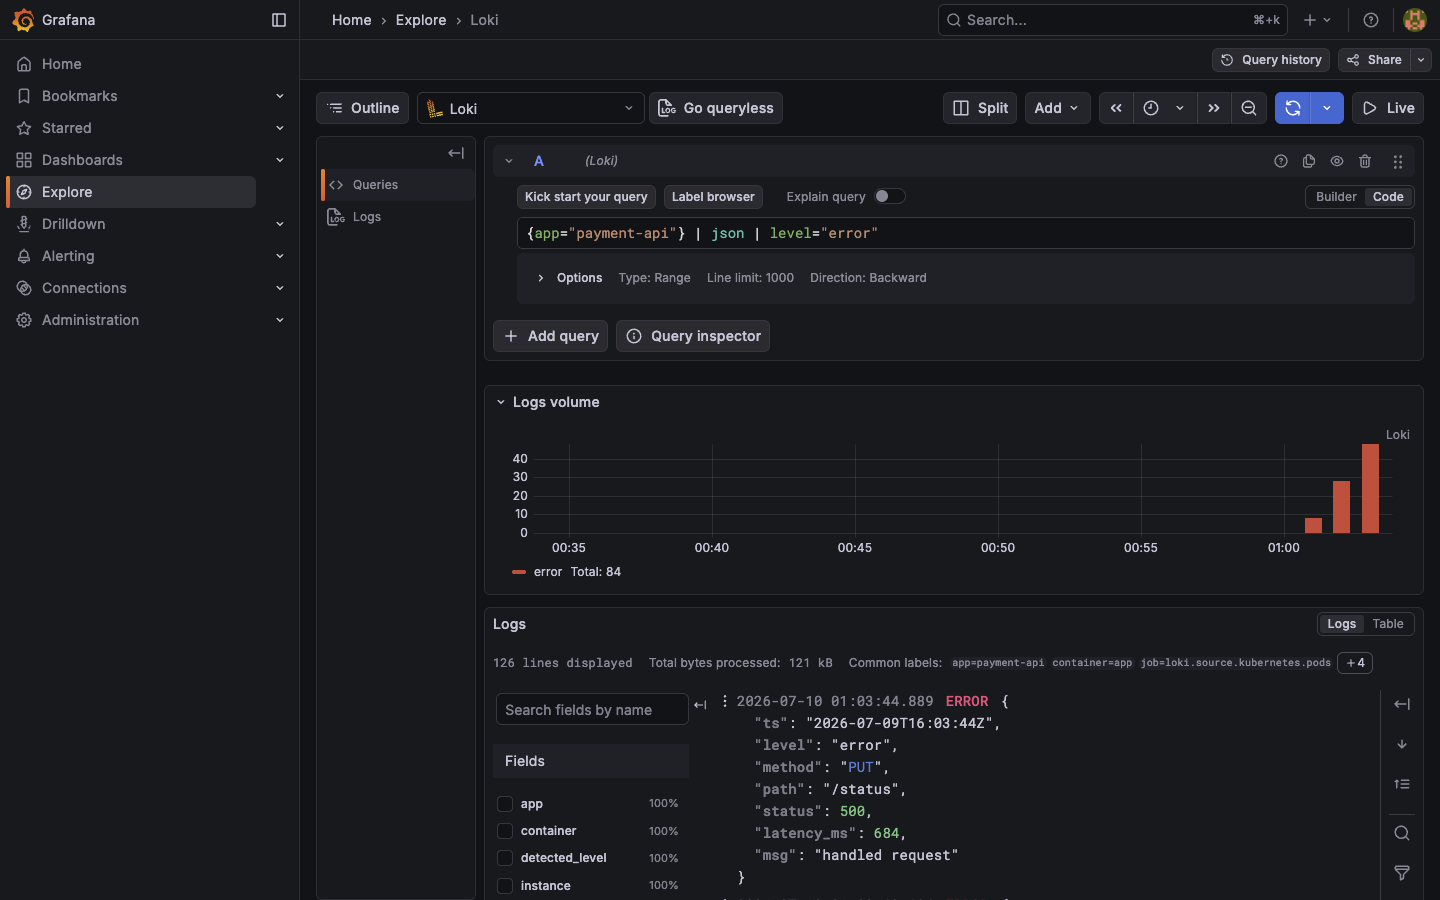Click the Search fields by name input

point(592,710)
